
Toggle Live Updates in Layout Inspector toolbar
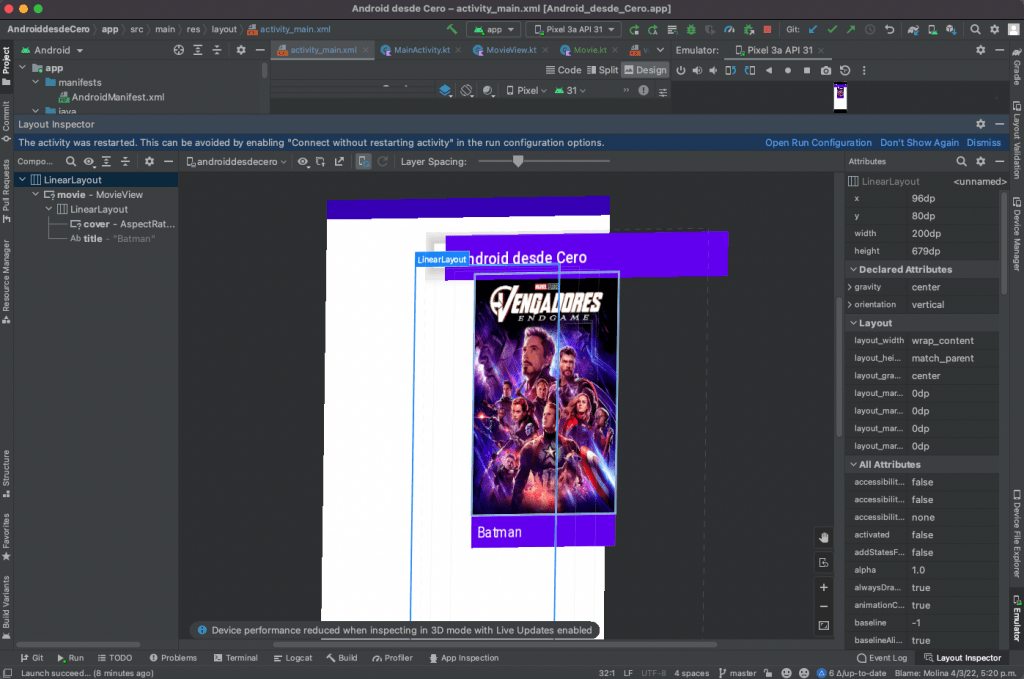pos(363,161)
